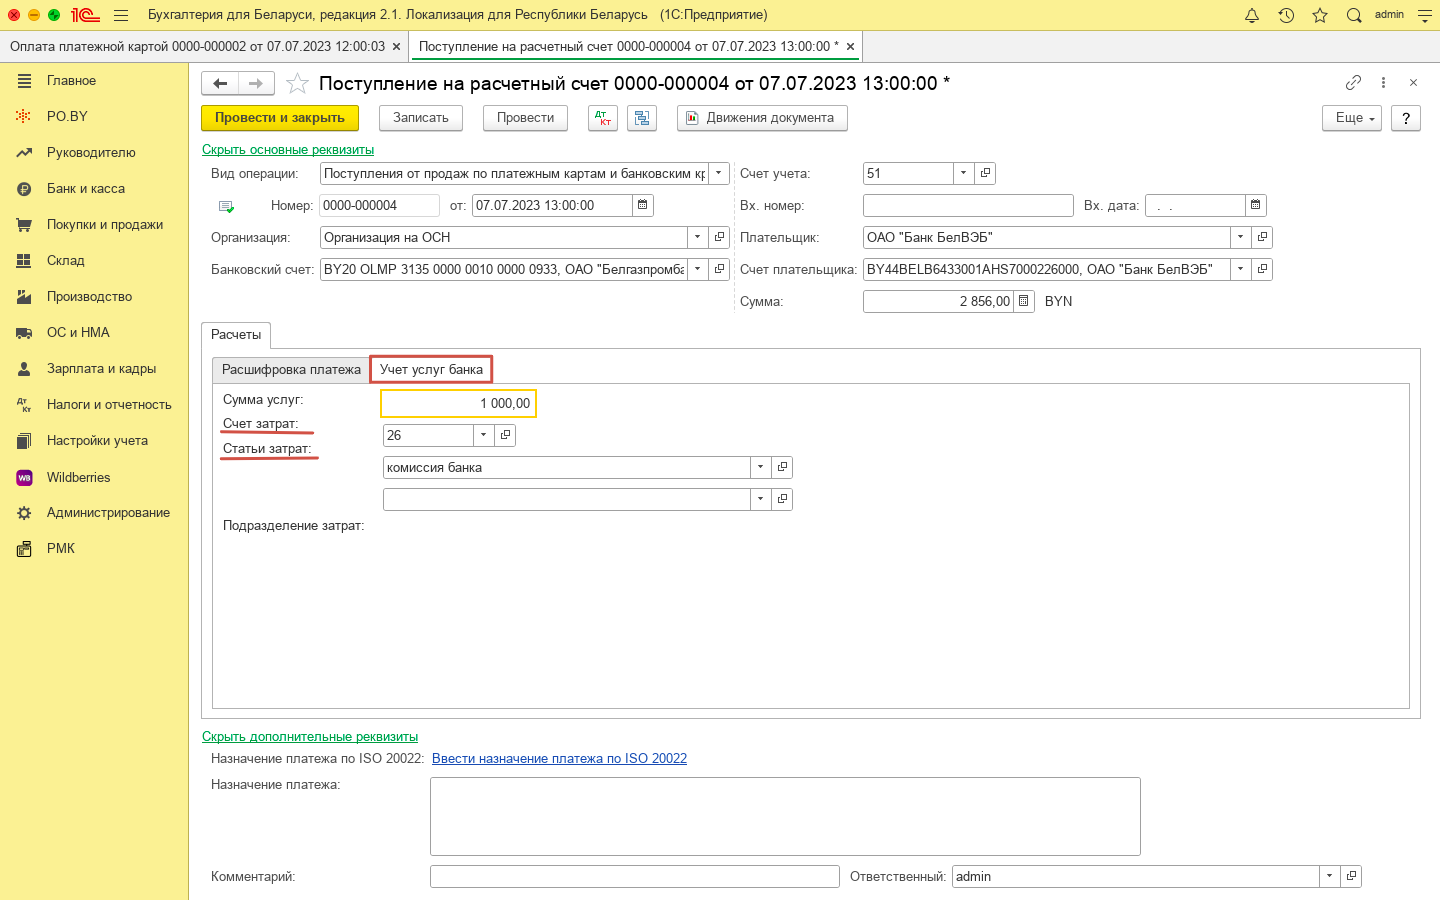Switch to Оплата платежной картой tab
The width and height of the screenshot is (1440, 900).
[x=197, y=46]
